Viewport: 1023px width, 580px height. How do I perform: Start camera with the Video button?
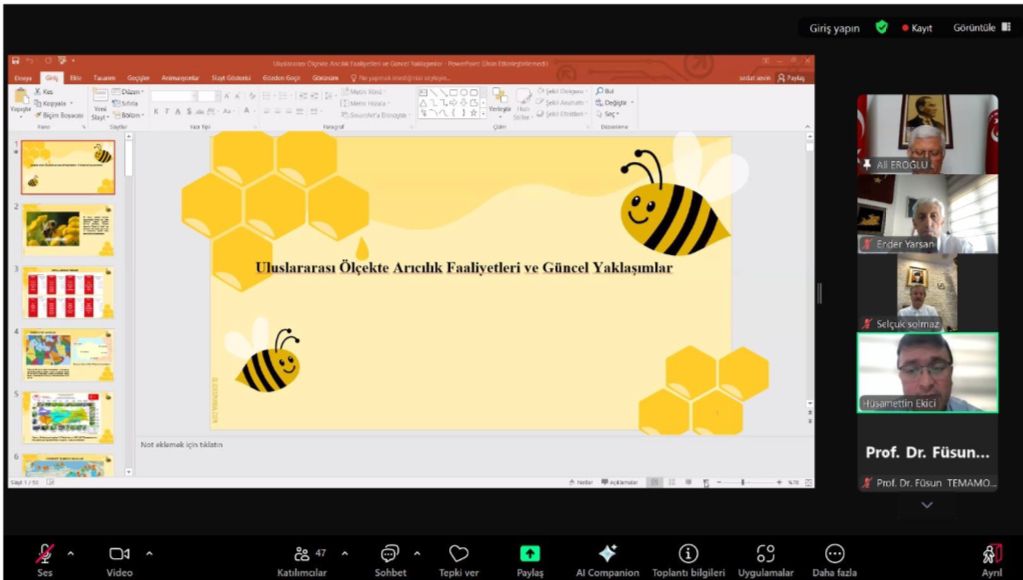pos(119,560)
